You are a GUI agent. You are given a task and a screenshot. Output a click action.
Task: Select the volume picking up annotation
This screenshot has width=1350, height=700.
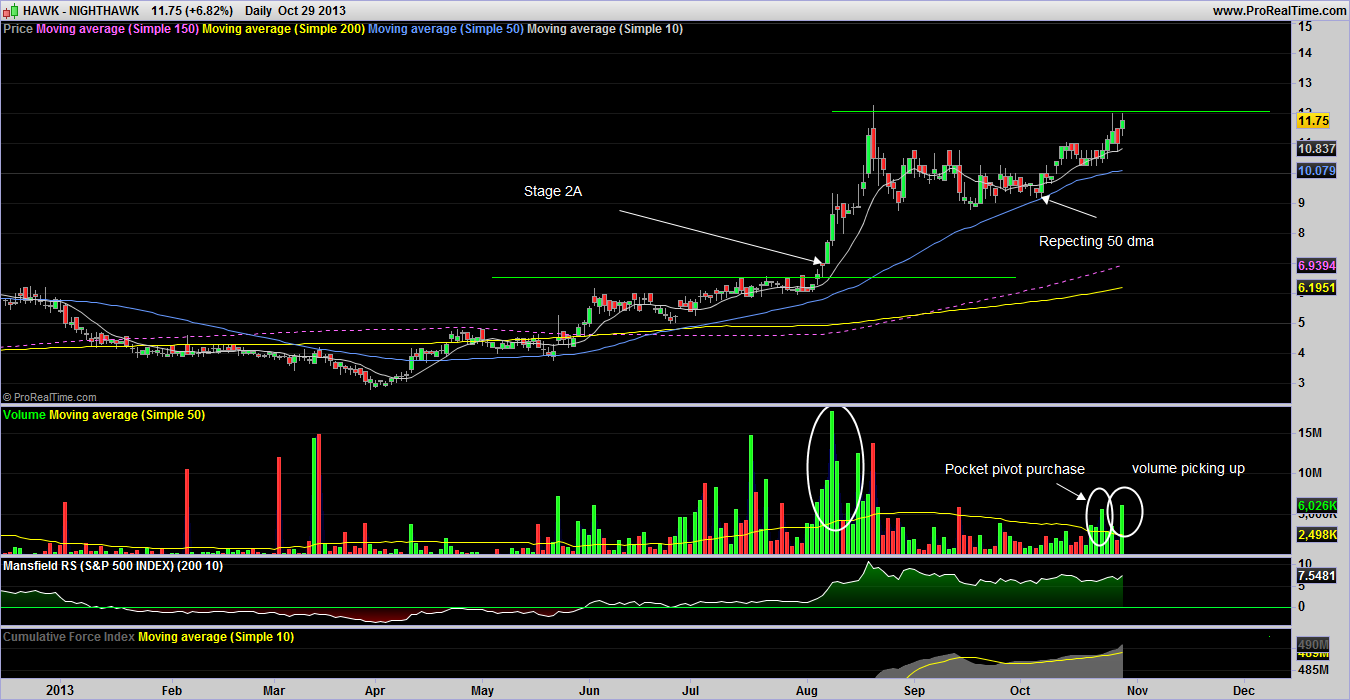[1188, 468]
